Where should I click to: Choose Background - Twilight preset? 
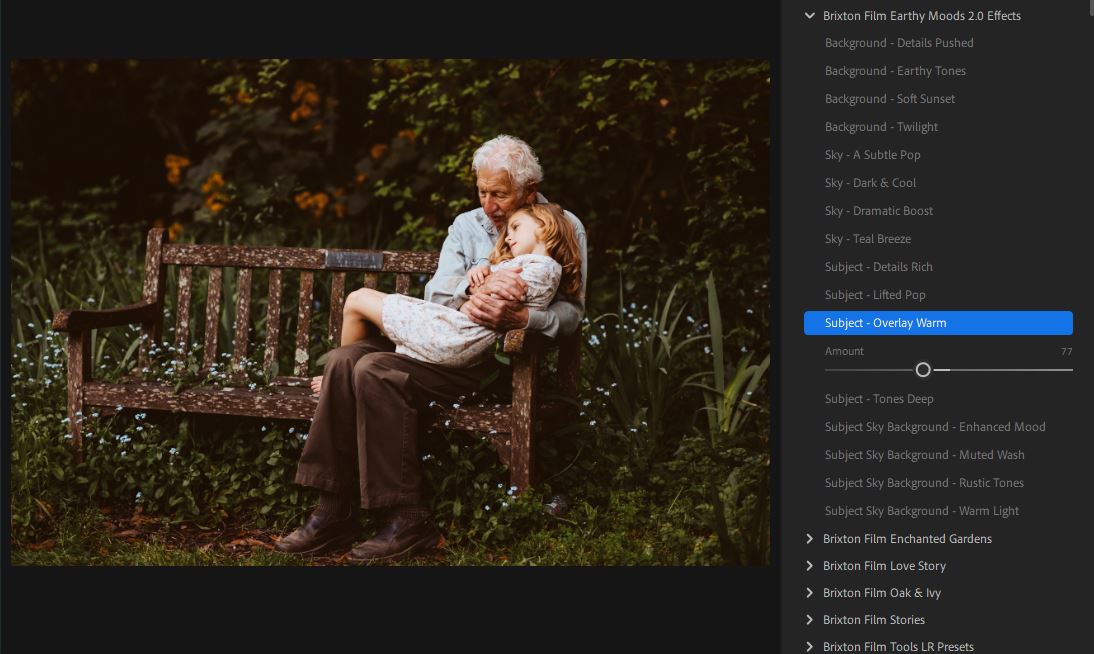[x=881, y=127]
